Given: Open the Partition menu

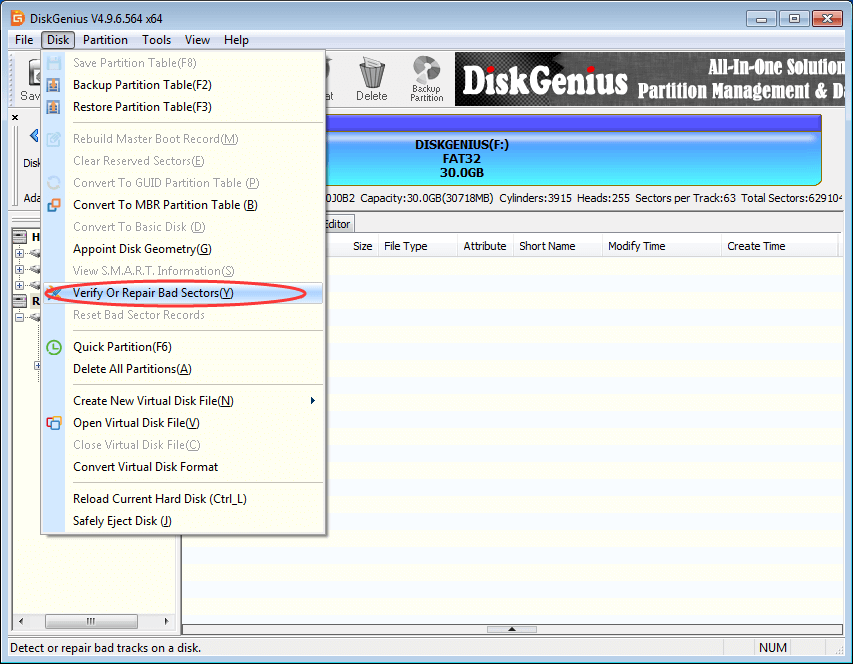Looking at the screenshot, I should click(x=105, y=40).
